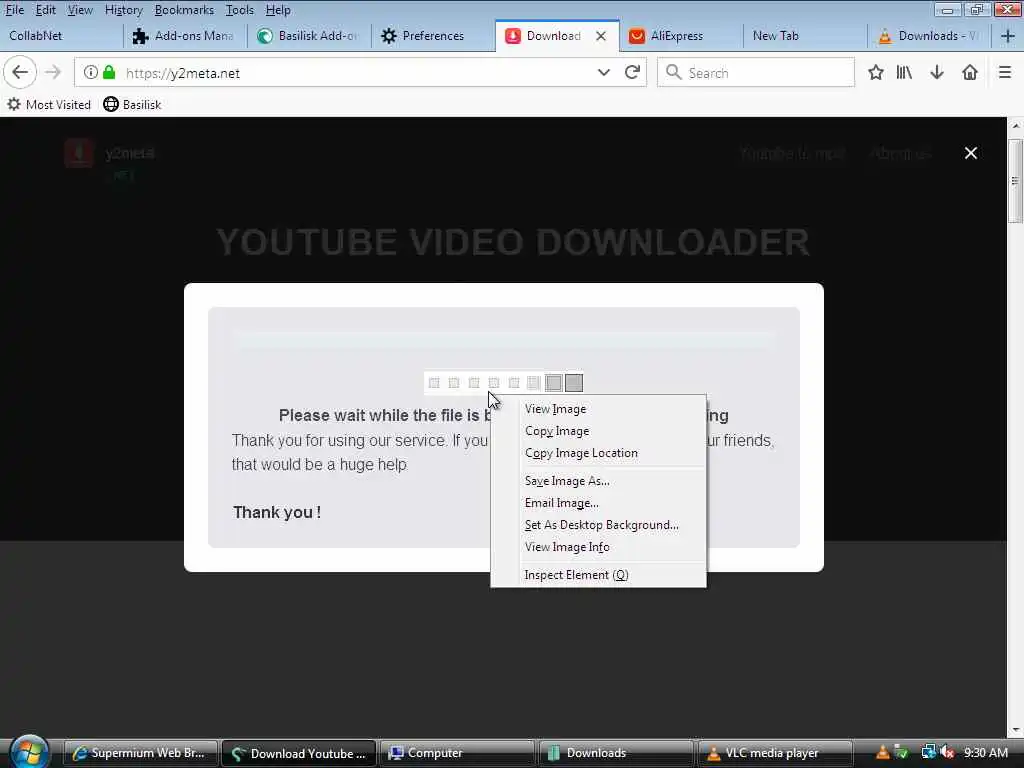Open the File menu
The height and width of the screenshot is (768, 1024).
coord(14,10)
